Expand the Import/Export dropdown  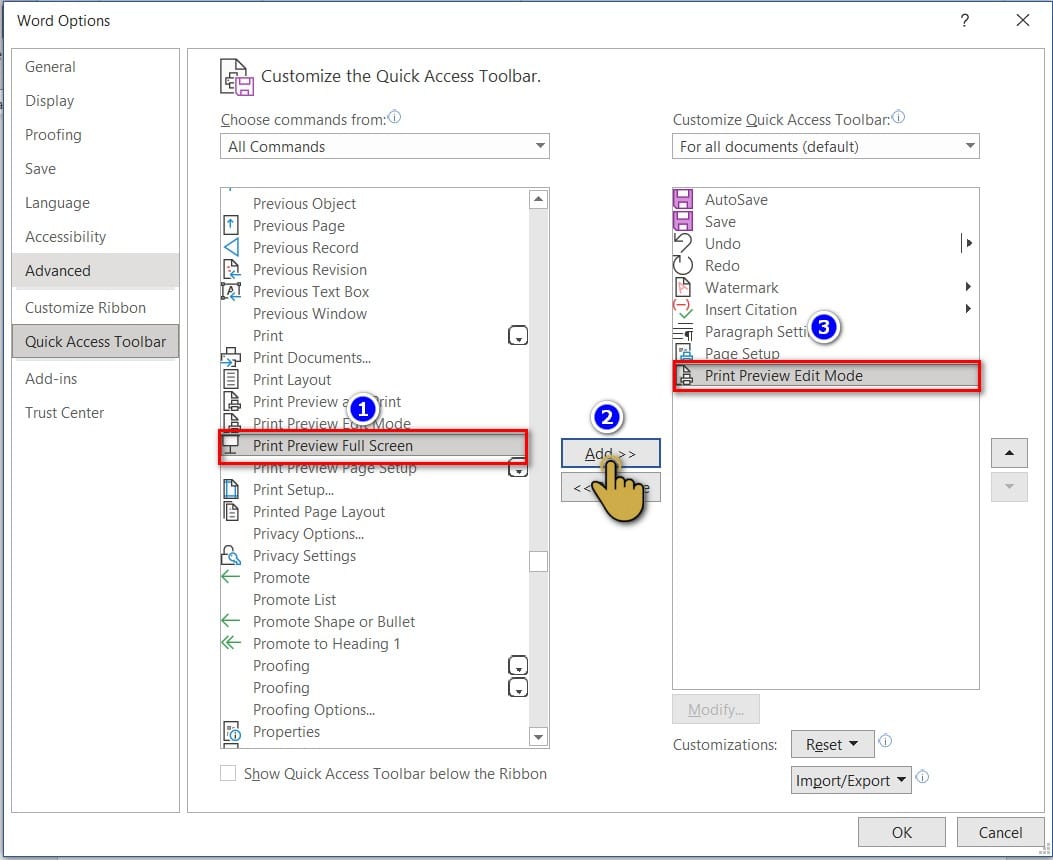[851, 780]
